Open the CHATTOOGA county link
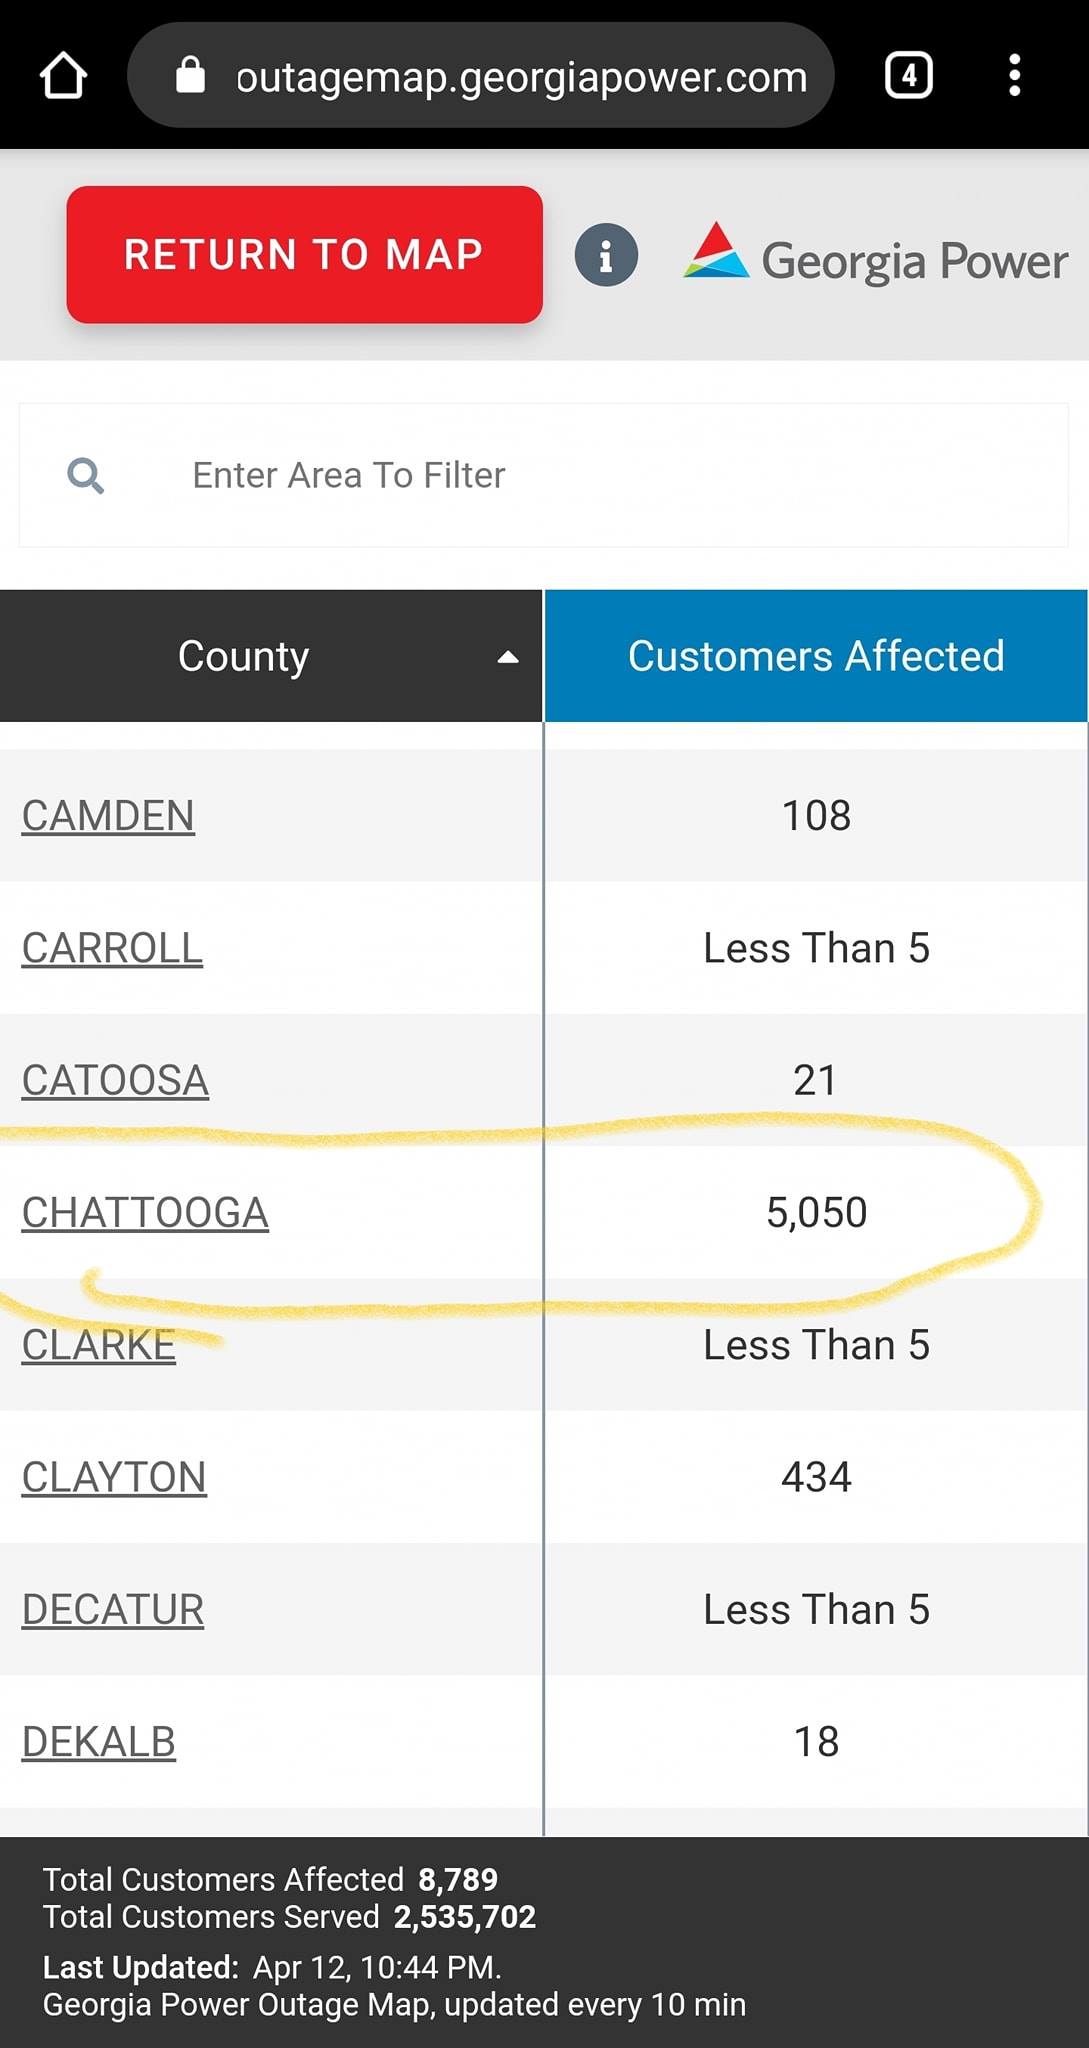The width and height of the screenshot is (1089, 2048). [145, 1213]
